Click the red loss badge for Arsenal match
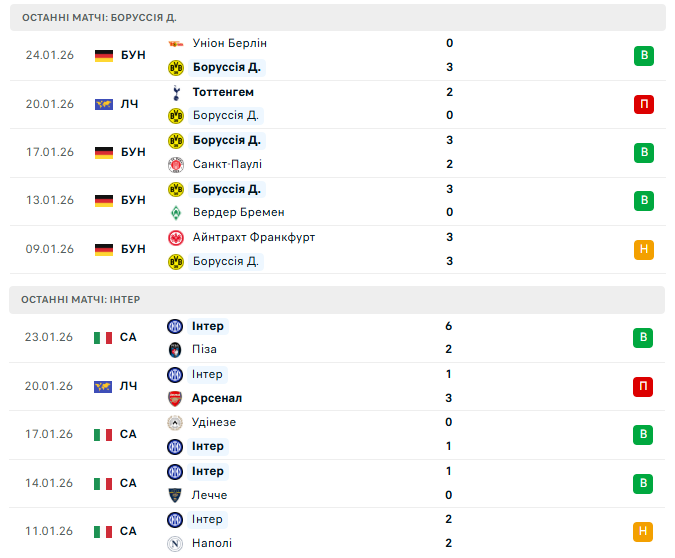 pyautogui.click(x=644, y=386)
